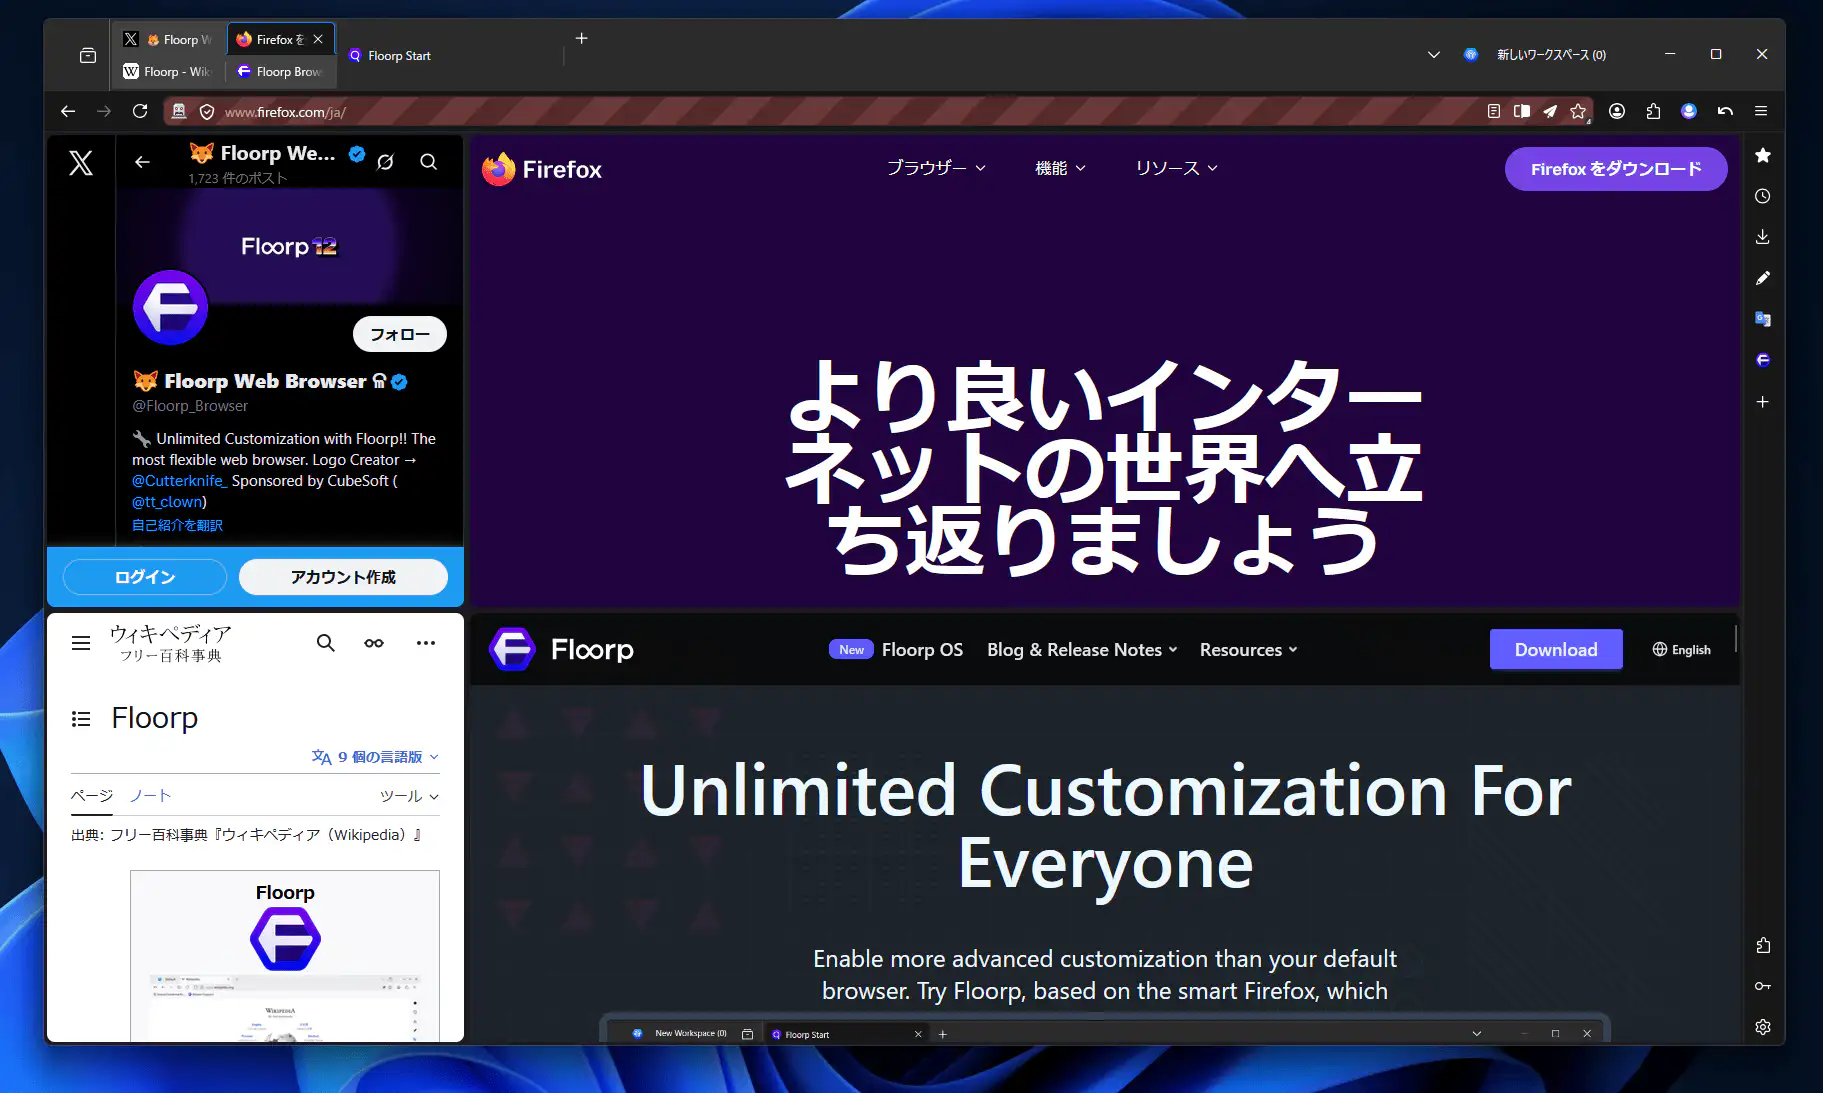Image resolution: width=1823 pixels, height=1093 pixels.
Task: Open the blue profile avatar menu
Action: pyautogui.click(x=1690, y=111)
